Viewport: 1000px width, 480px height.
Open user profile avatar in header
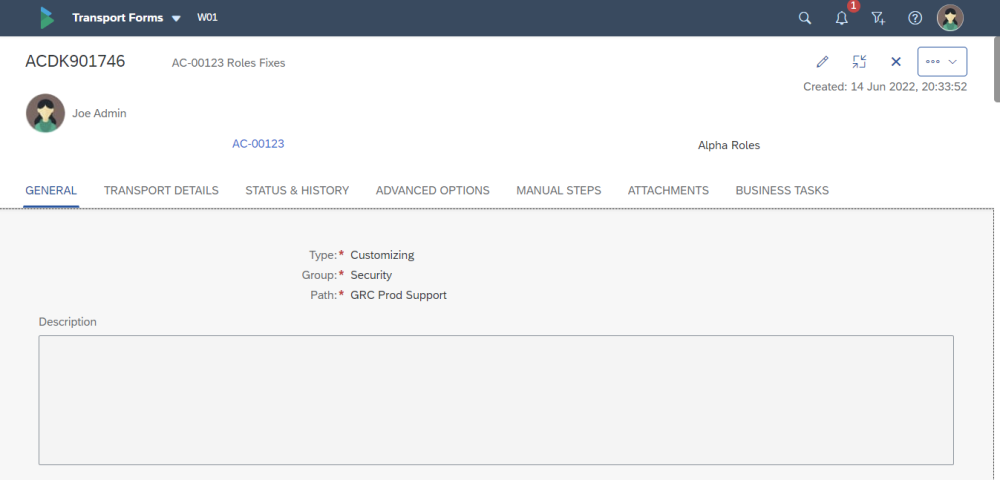(x=950, y=18)
